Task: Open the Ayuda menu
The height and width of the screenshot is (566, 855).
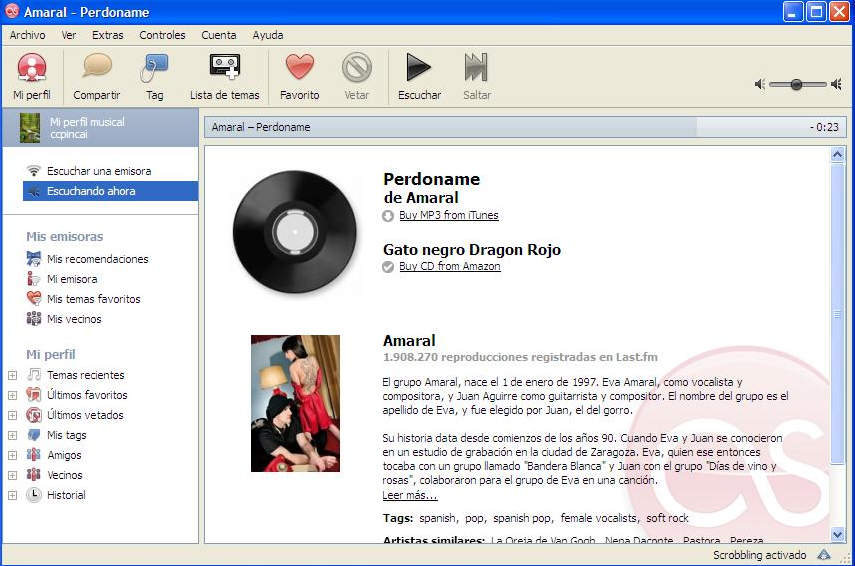Action: 268,35
